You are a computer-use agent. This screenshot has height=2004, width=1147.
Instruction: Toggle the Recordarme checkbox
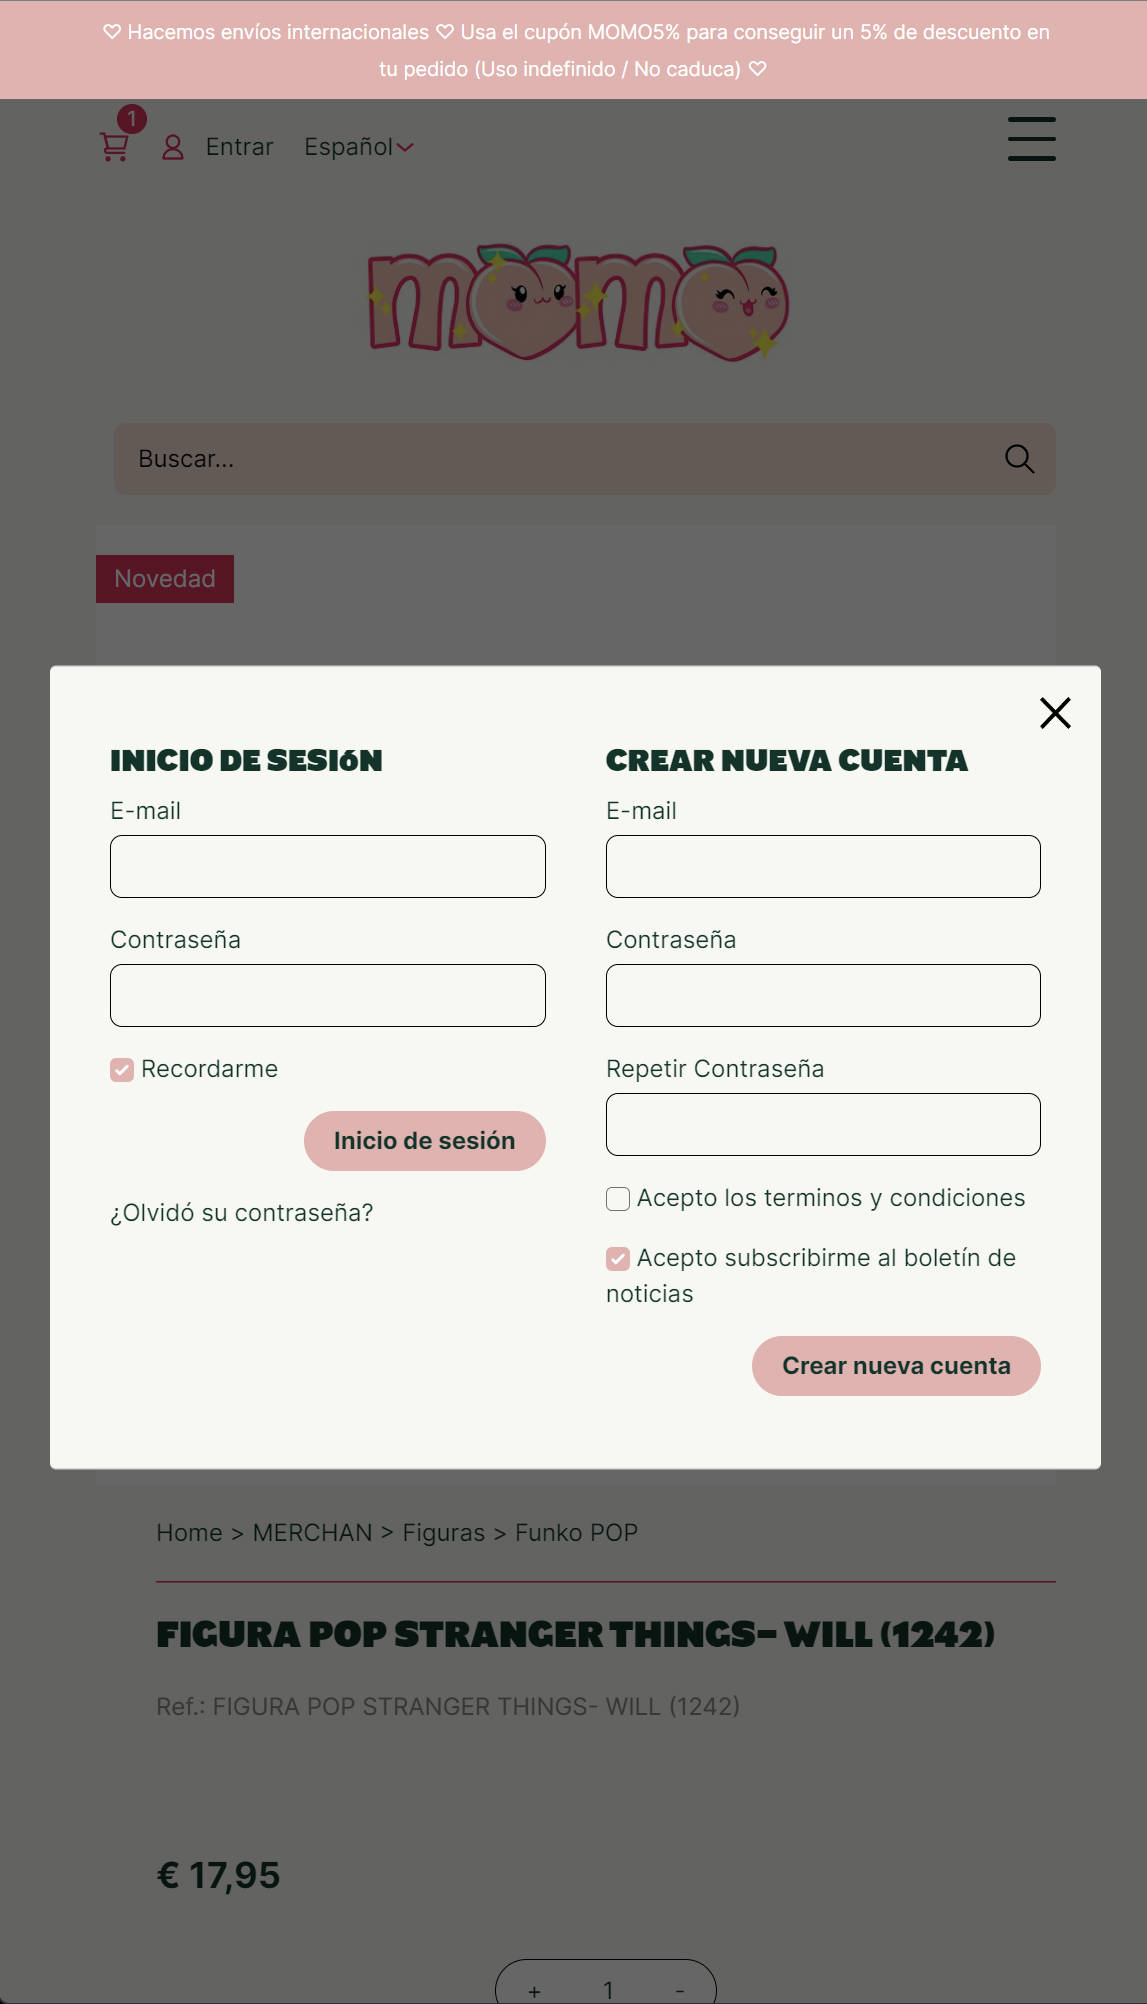click(122, 1070)
